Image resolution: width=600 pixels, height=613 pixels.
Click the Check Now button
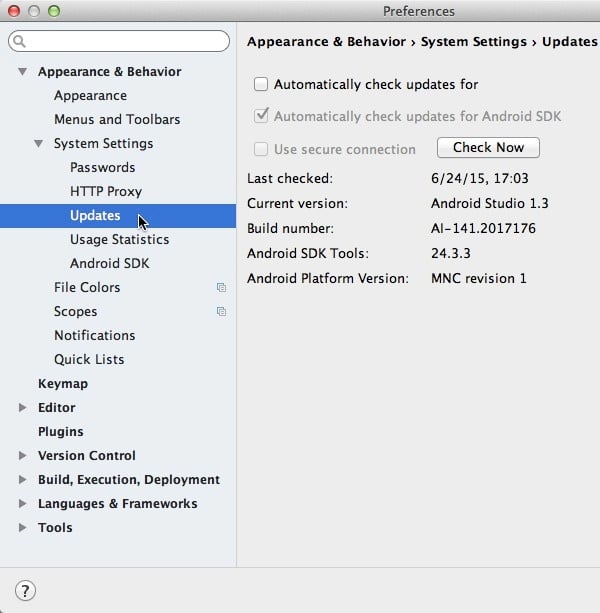point(488,147)
